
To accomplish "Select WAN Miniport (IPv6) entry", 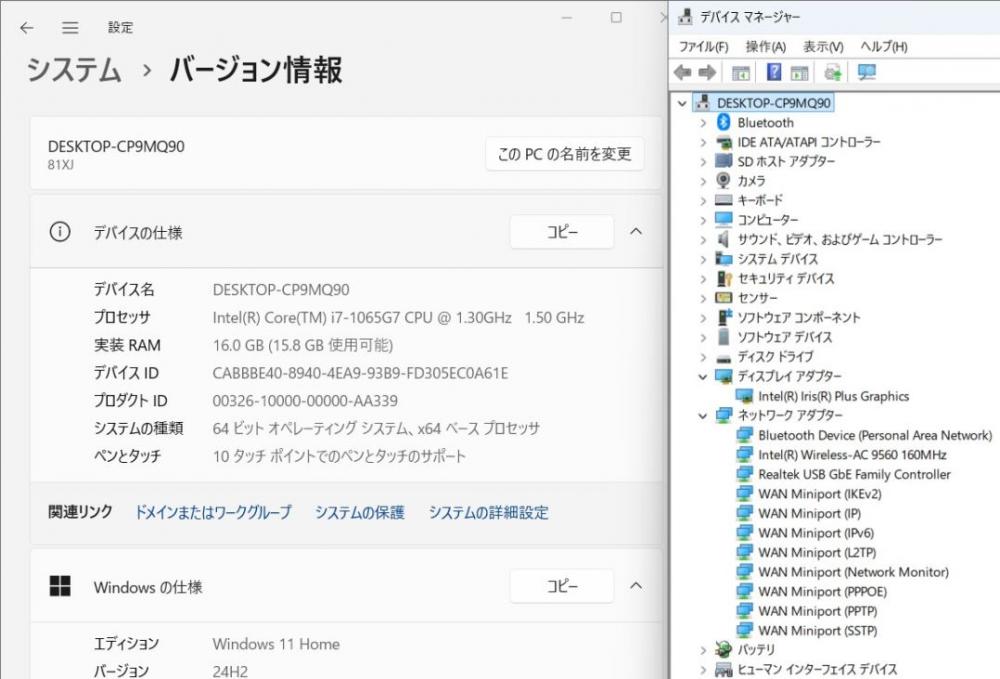I will (816, 533).
